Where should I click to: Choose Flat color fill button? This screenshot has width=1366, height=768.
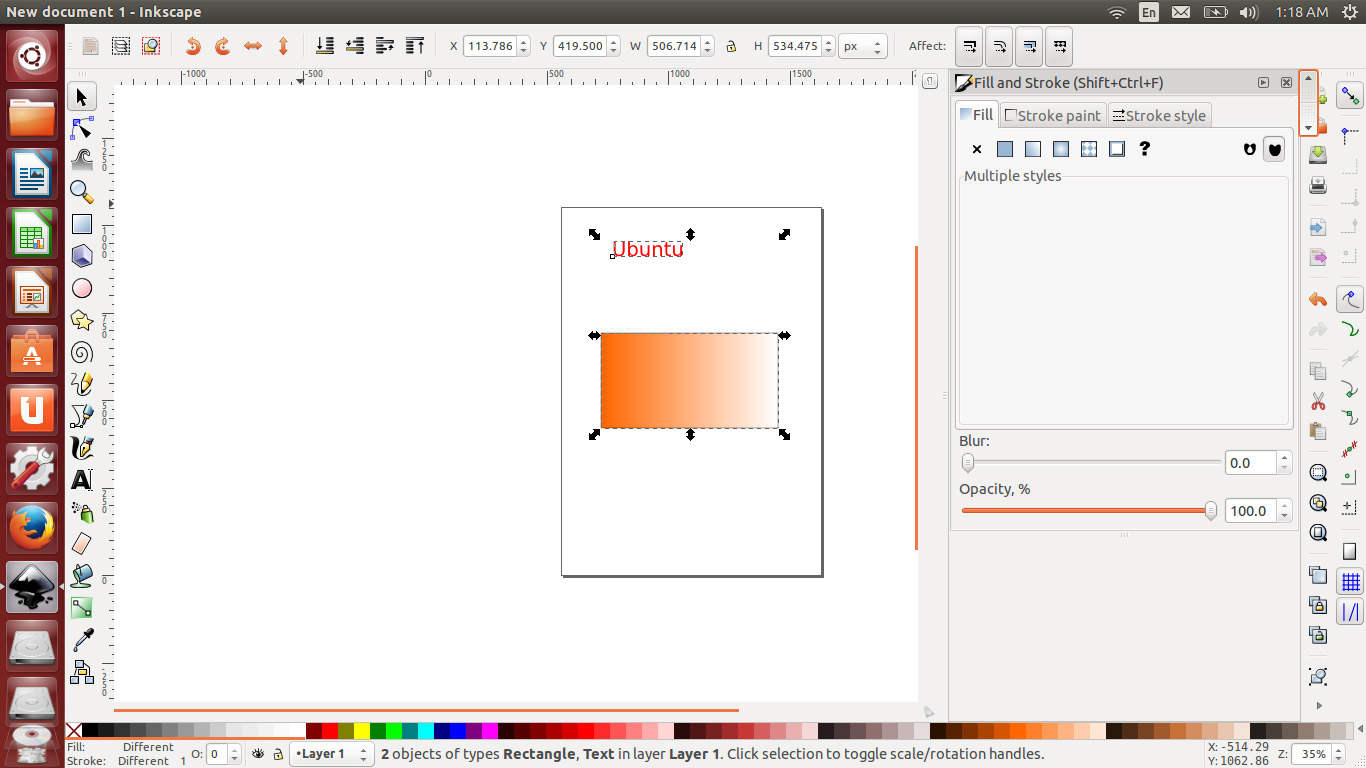point(1005,149)
